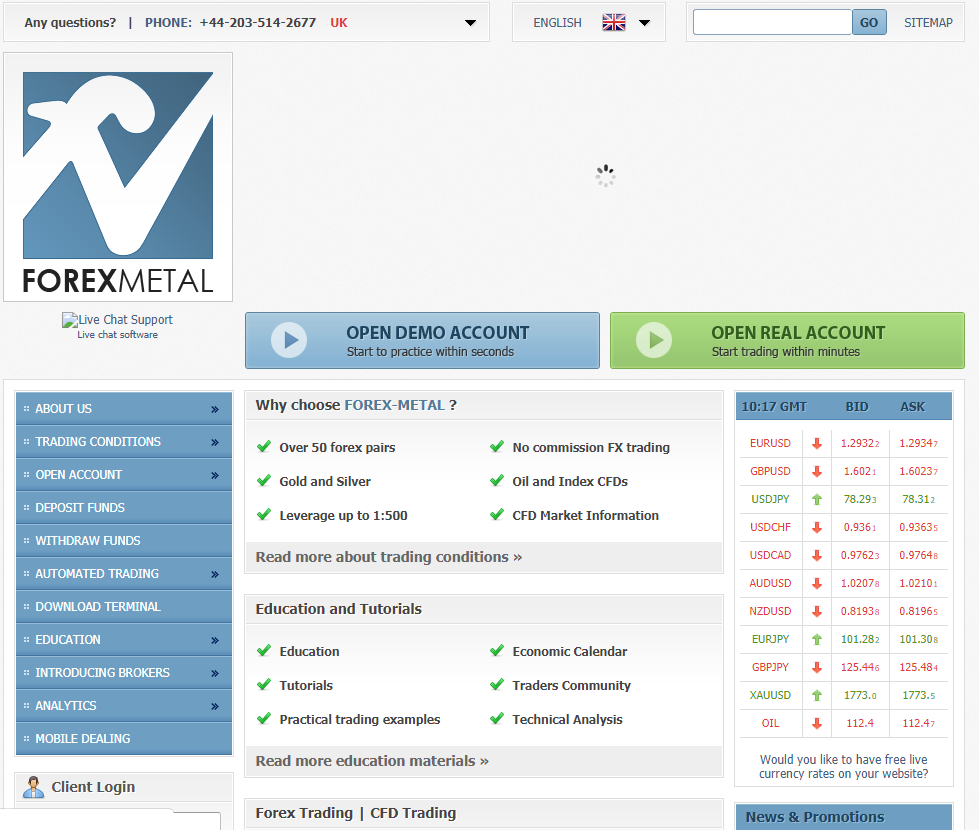Click the red down arrow for GBPJPY
This screenshot has height=830, width=979.
click(x=817, y=668)
